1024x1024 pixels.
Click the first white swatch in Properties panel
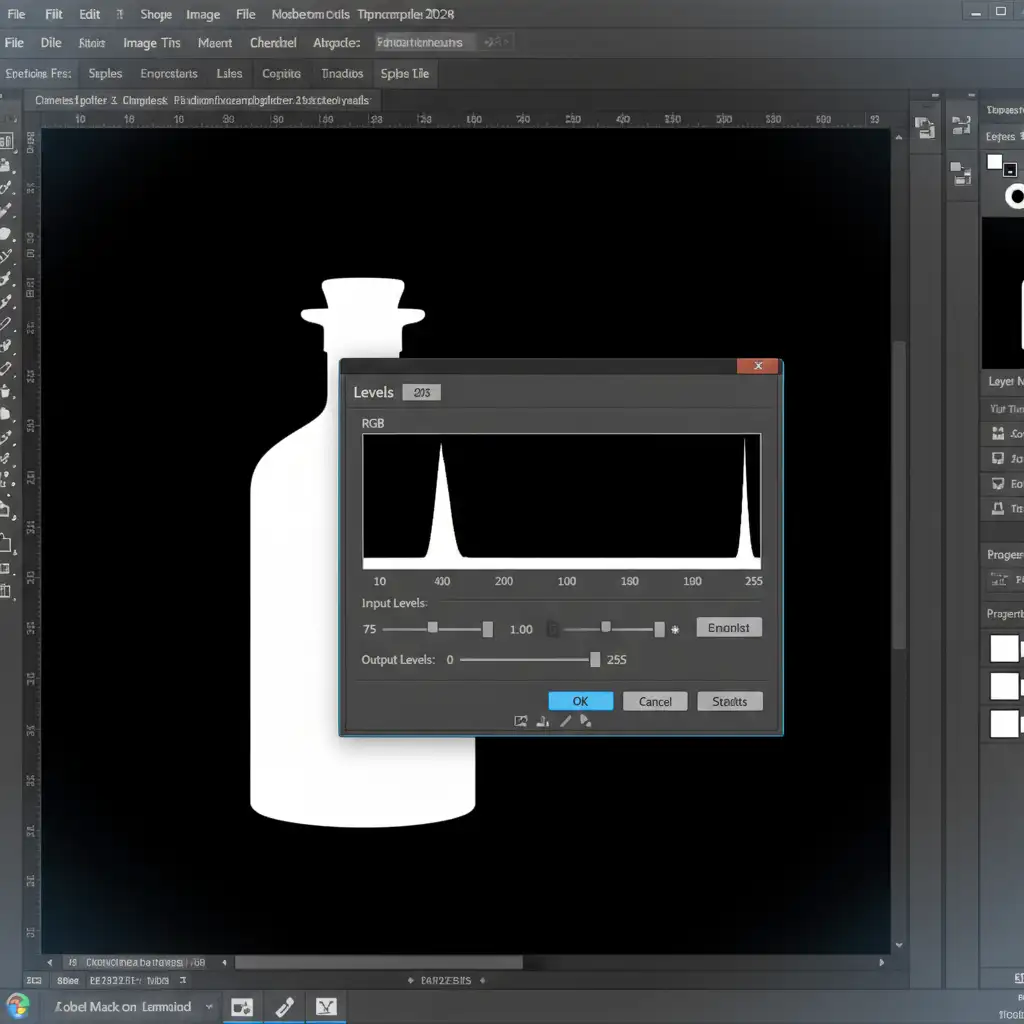[x=1004, y=648]
